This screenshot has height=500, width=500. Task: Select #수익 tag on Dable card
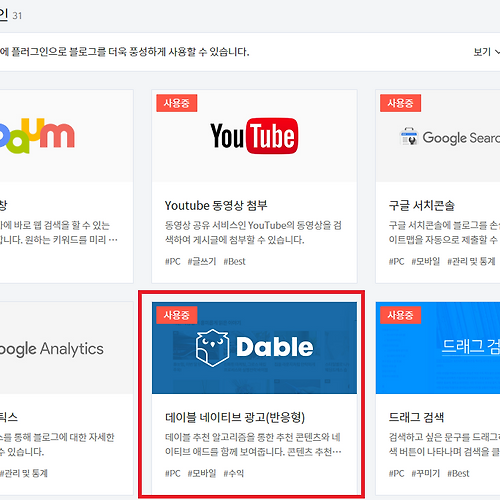(x=233, y=473)
